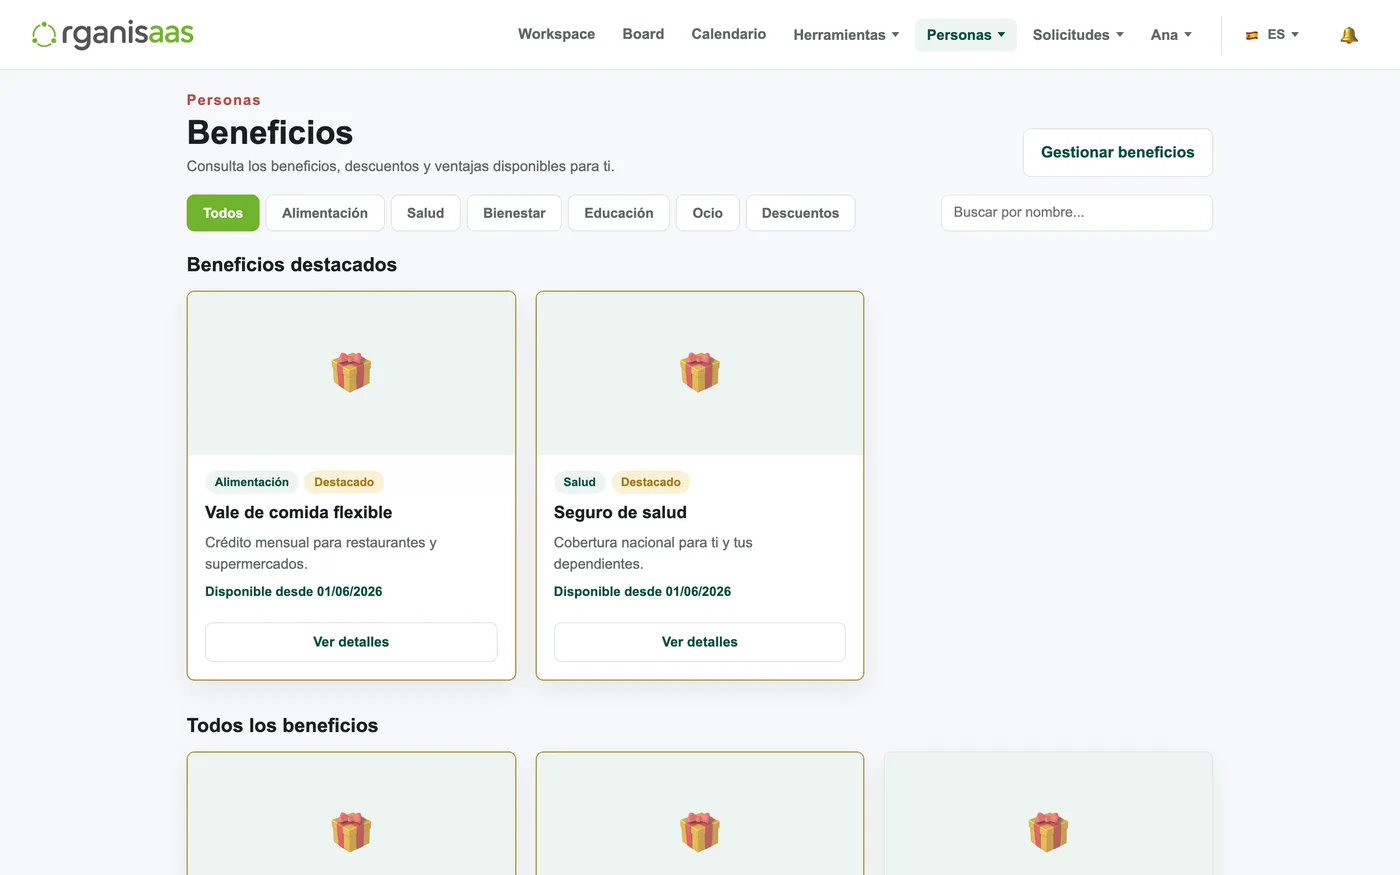1400x875 pixels.
Task: Expand the Solicitudes dropdown
Action: tap(1078, 35)
